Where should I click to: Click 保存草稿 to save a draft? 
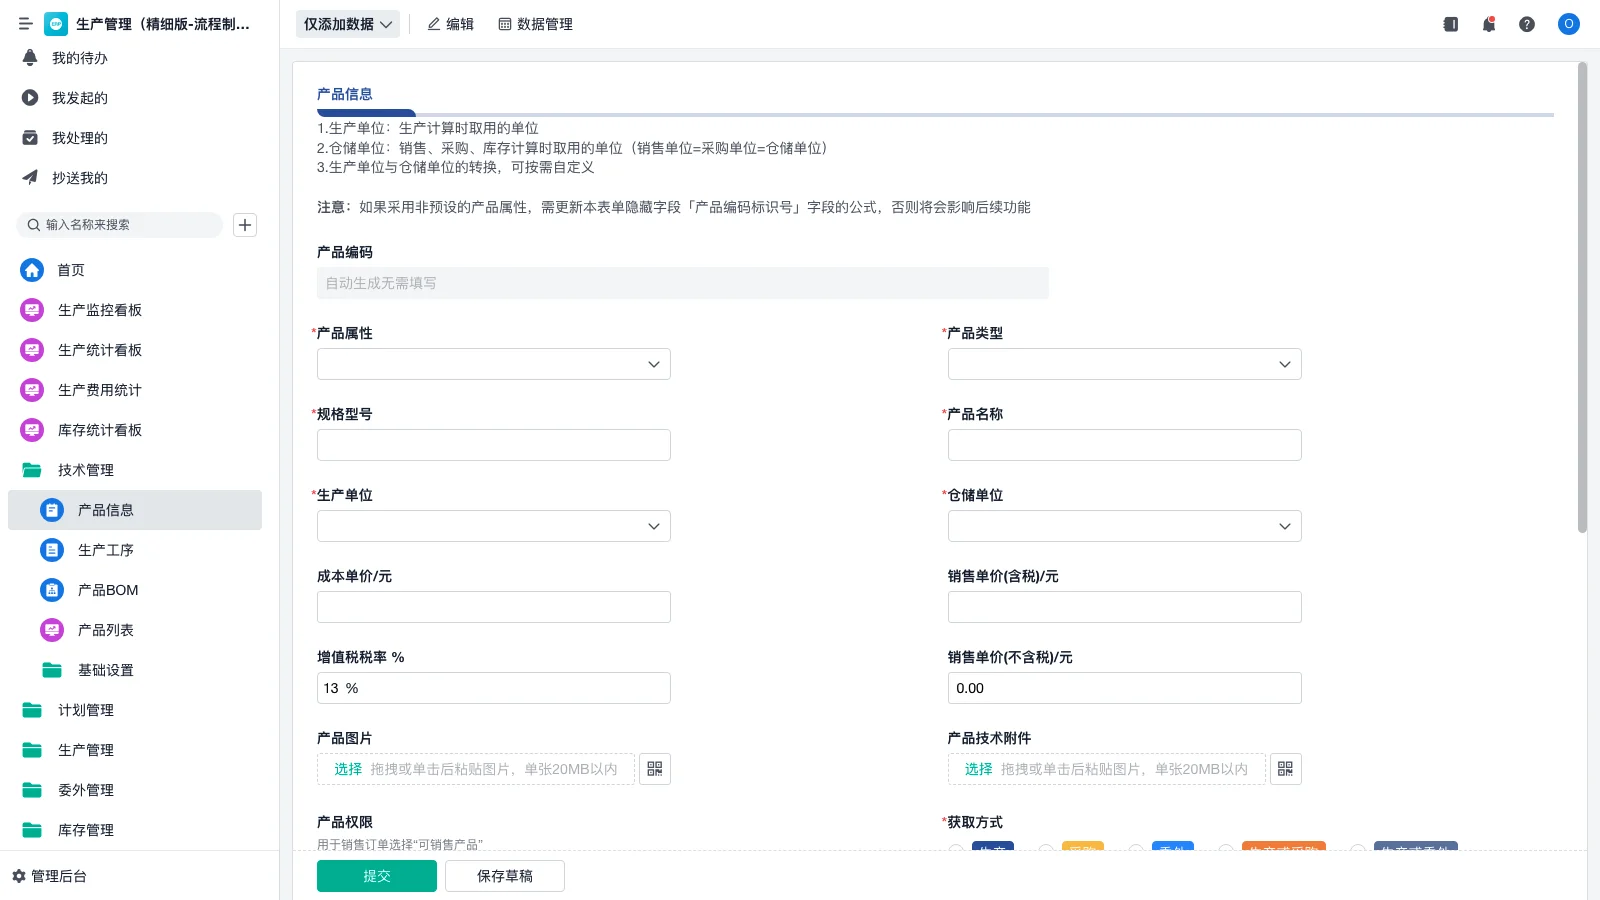pyautogui.click(x=504, y=875)
